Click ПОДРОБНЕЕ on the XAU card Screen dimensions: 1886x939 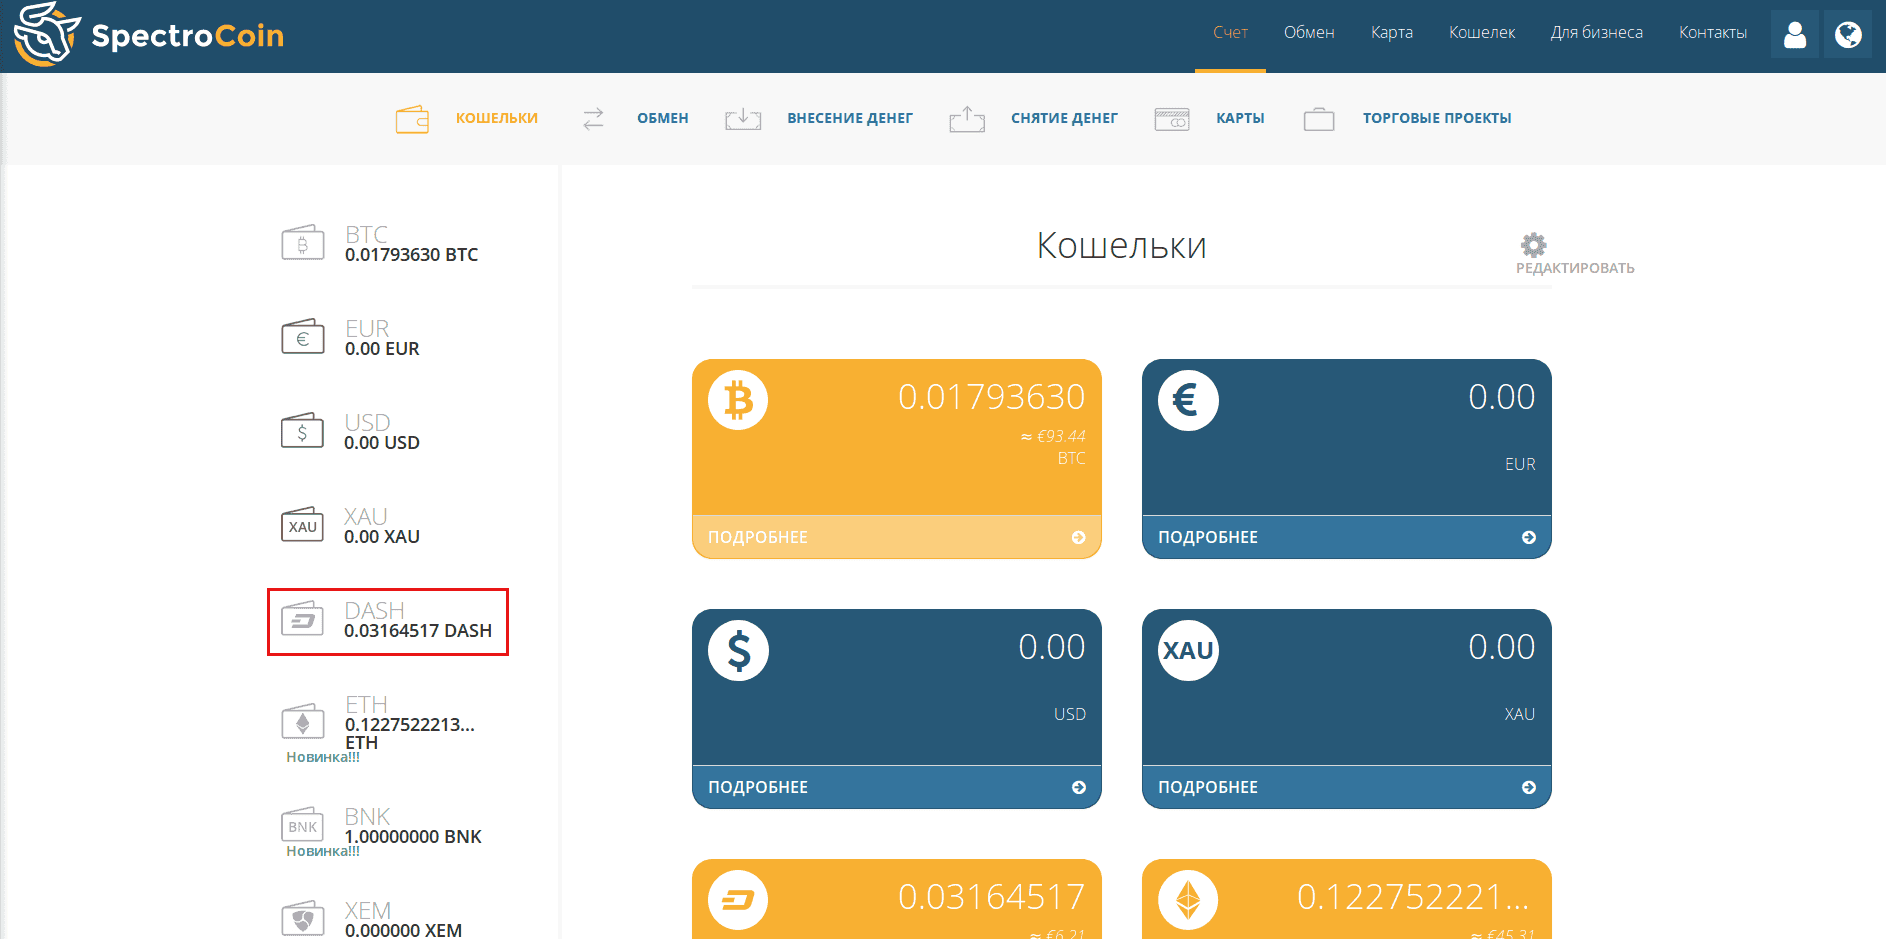(x=1208, y=787)
